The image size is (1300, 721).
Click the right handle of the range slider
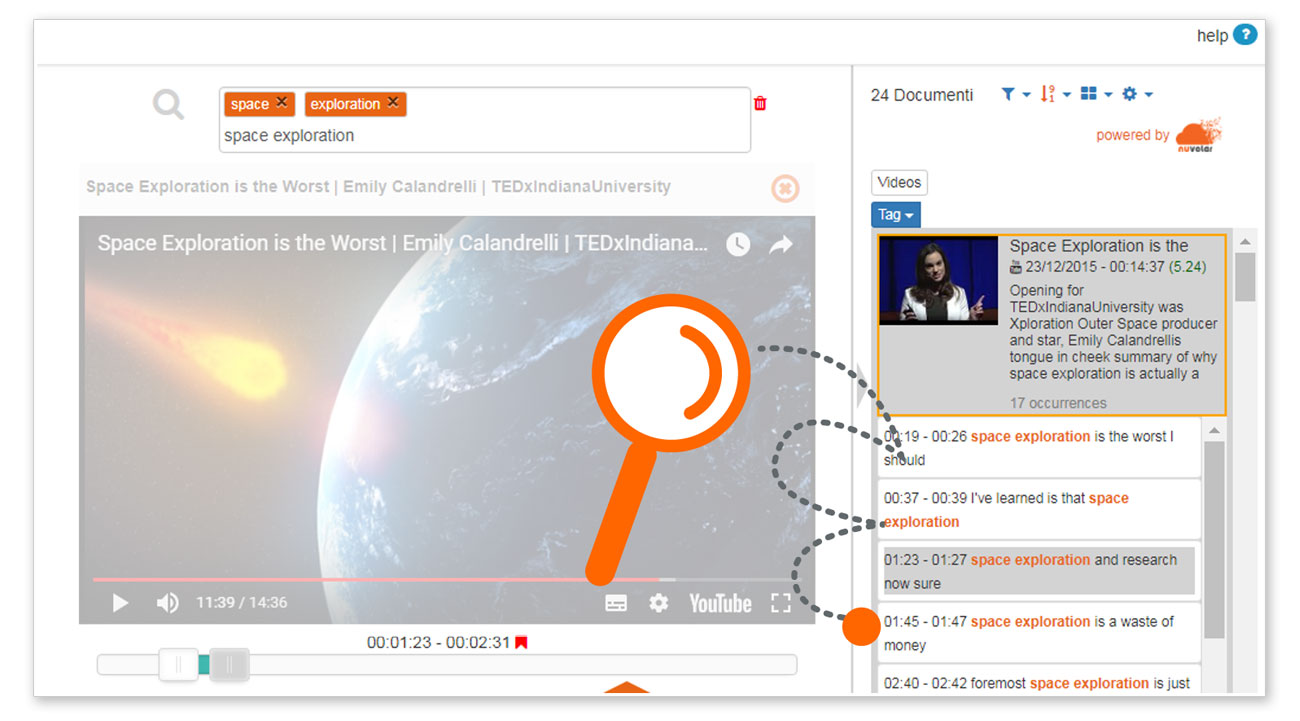[x=229, y=664]
